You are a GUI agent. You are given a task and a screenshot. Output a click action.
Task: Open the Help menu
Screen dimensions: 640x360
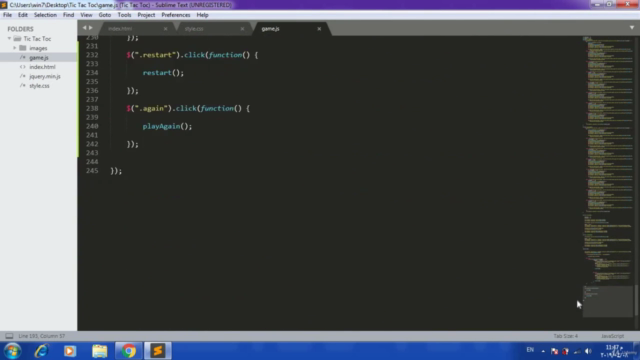pos(202,15)
